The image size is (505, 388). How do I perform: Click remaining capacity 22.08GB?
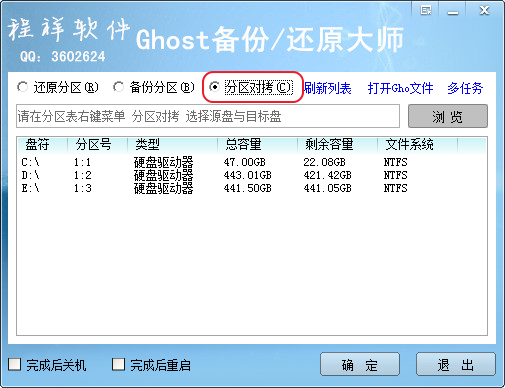(324, 162)
